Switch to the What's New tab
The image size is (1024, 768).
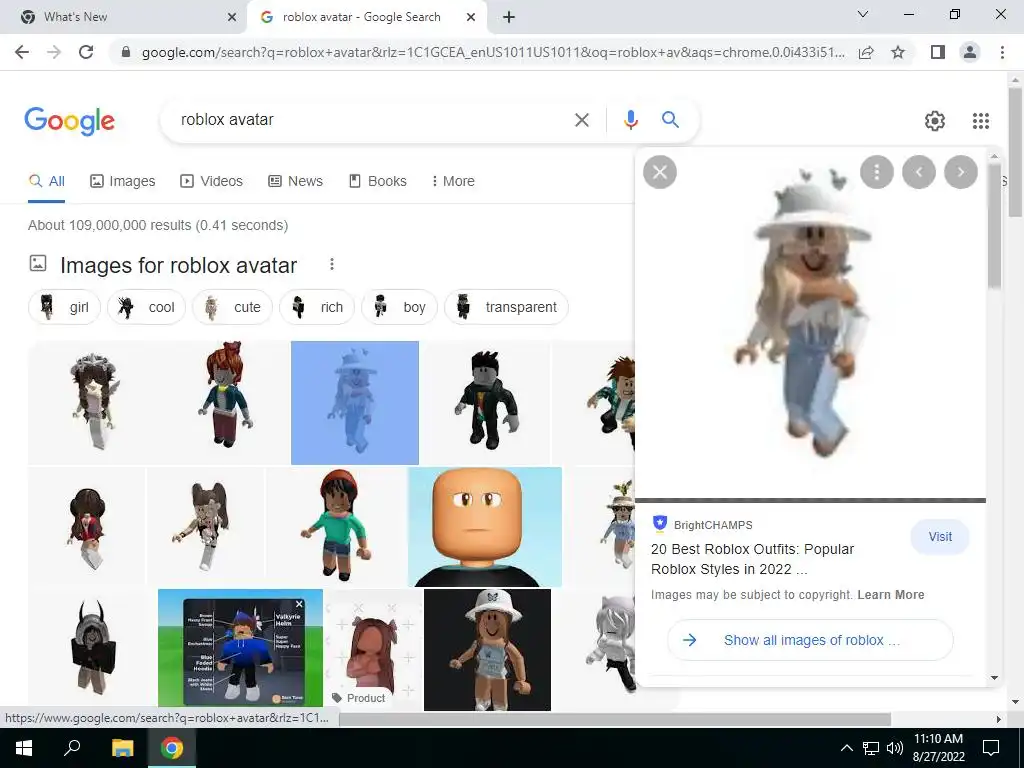(124, 18)
